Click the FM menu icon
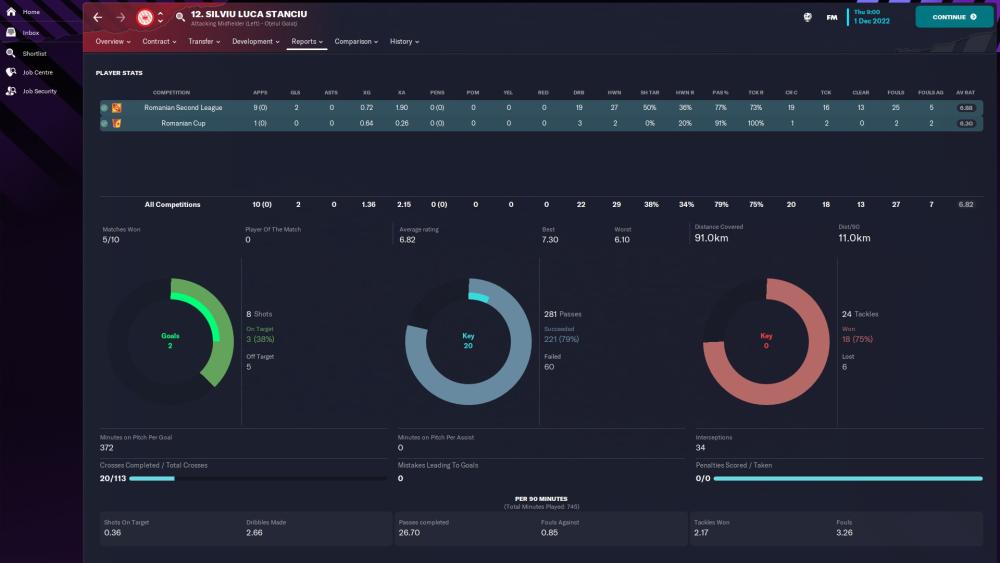Image resolution: width=1000 pixels, height=563 pixels. 831,17
